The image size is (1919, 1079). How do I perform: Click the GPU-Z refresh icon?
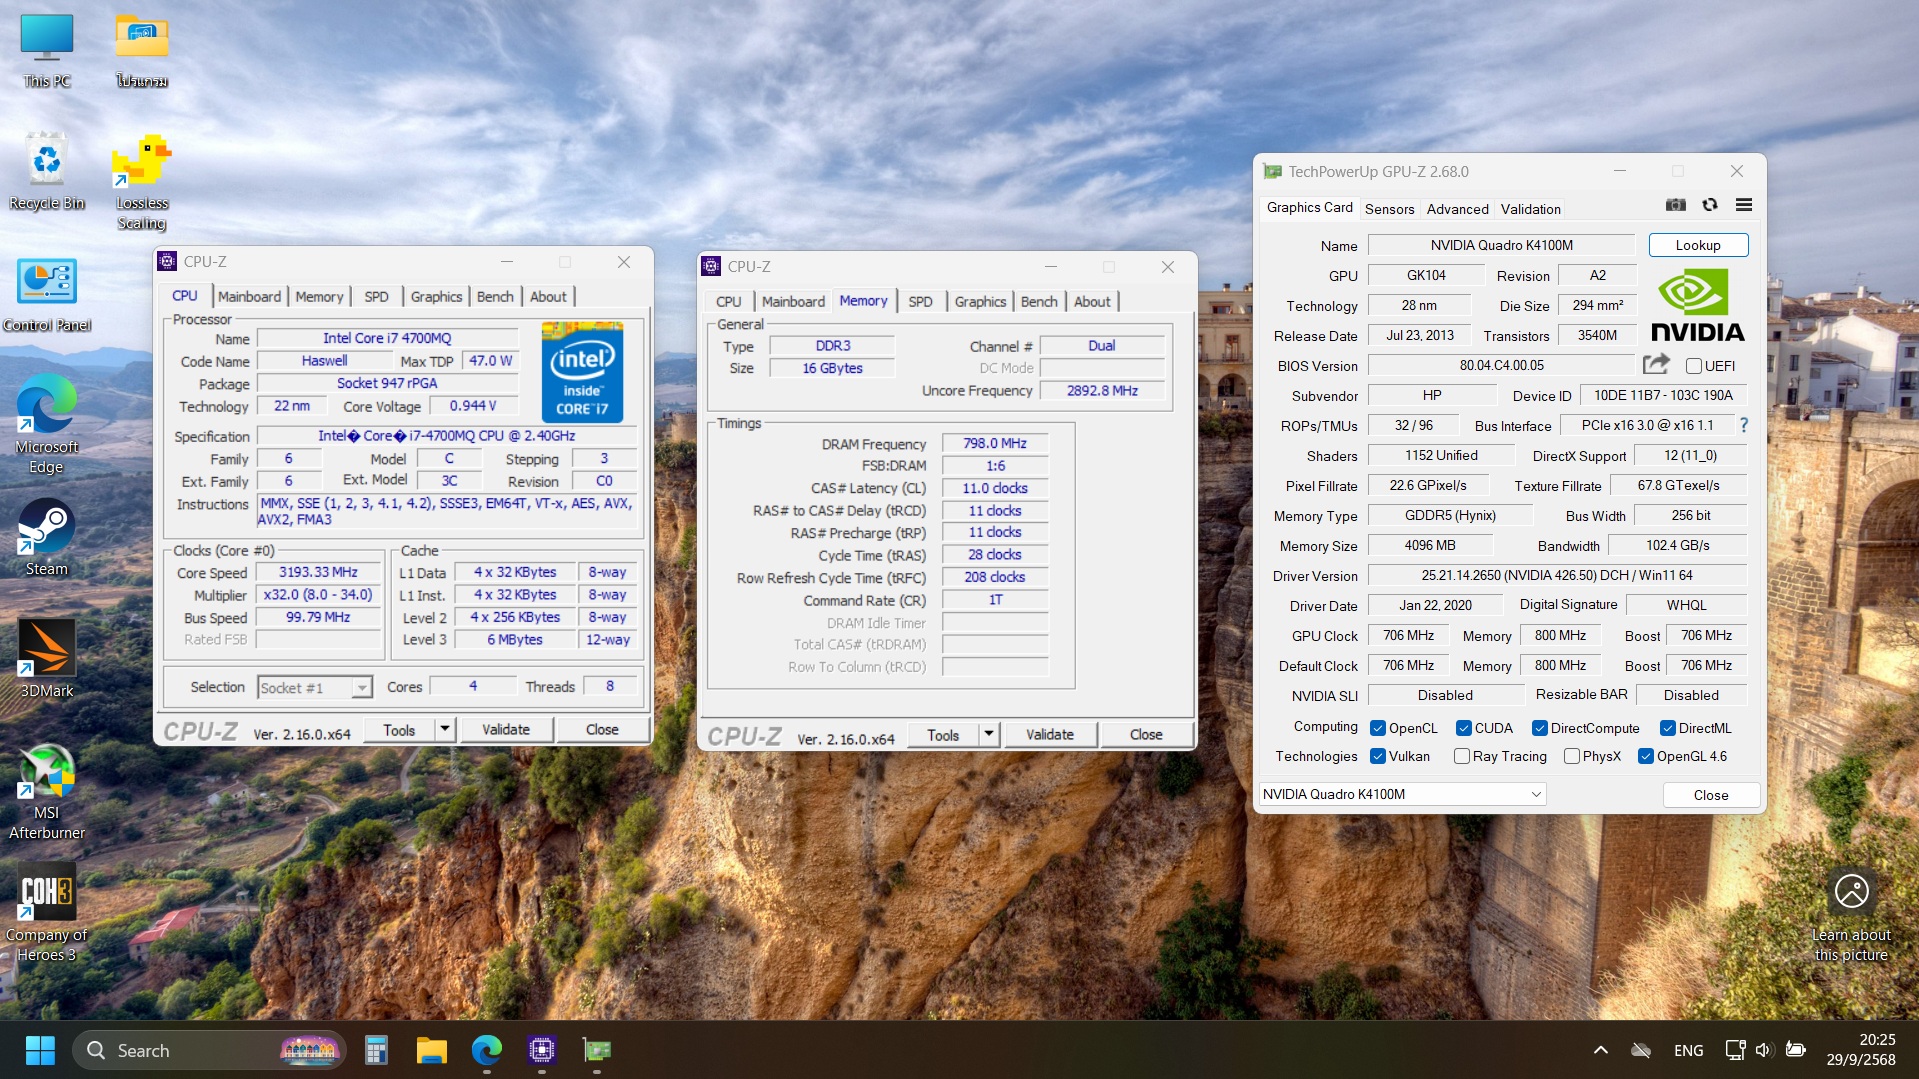pyautogui.click(x=1710, y=205)
